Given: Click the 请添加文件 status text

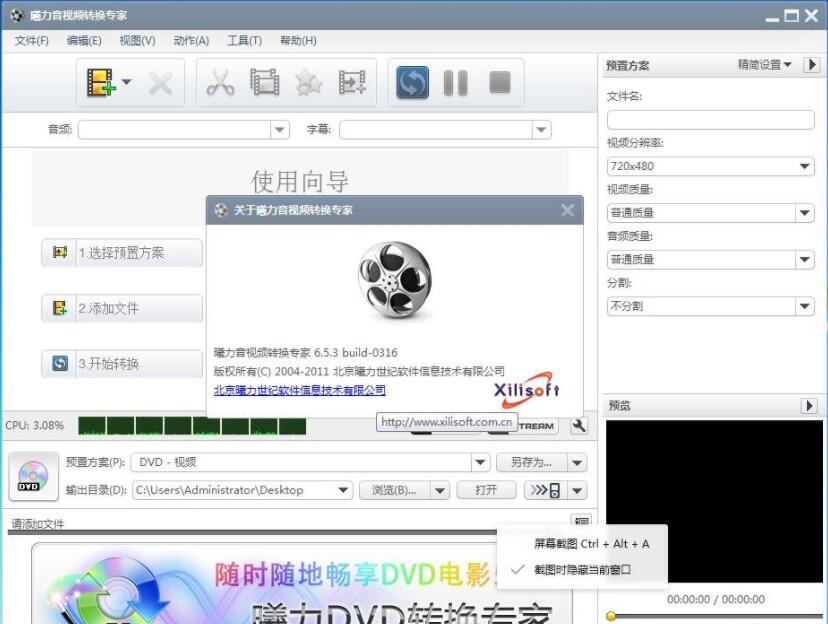Looking at the screenshot, I should tap(37, 524).
